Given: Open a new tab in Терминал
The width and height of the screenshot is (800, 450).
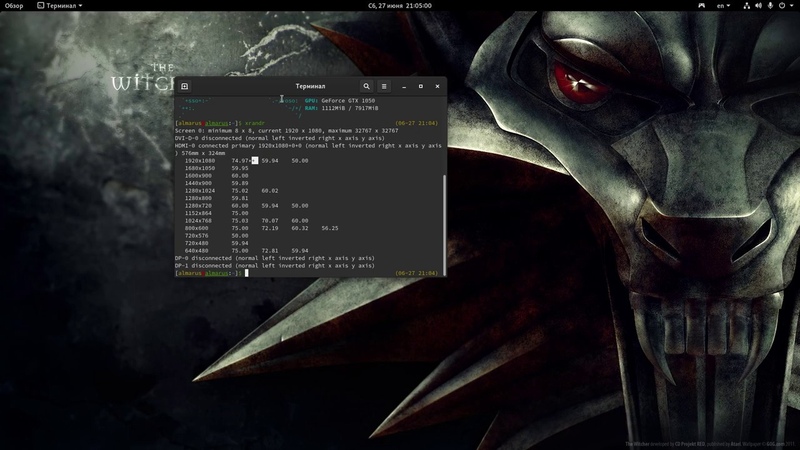Looking at the screenshot, I should [185, 86].
